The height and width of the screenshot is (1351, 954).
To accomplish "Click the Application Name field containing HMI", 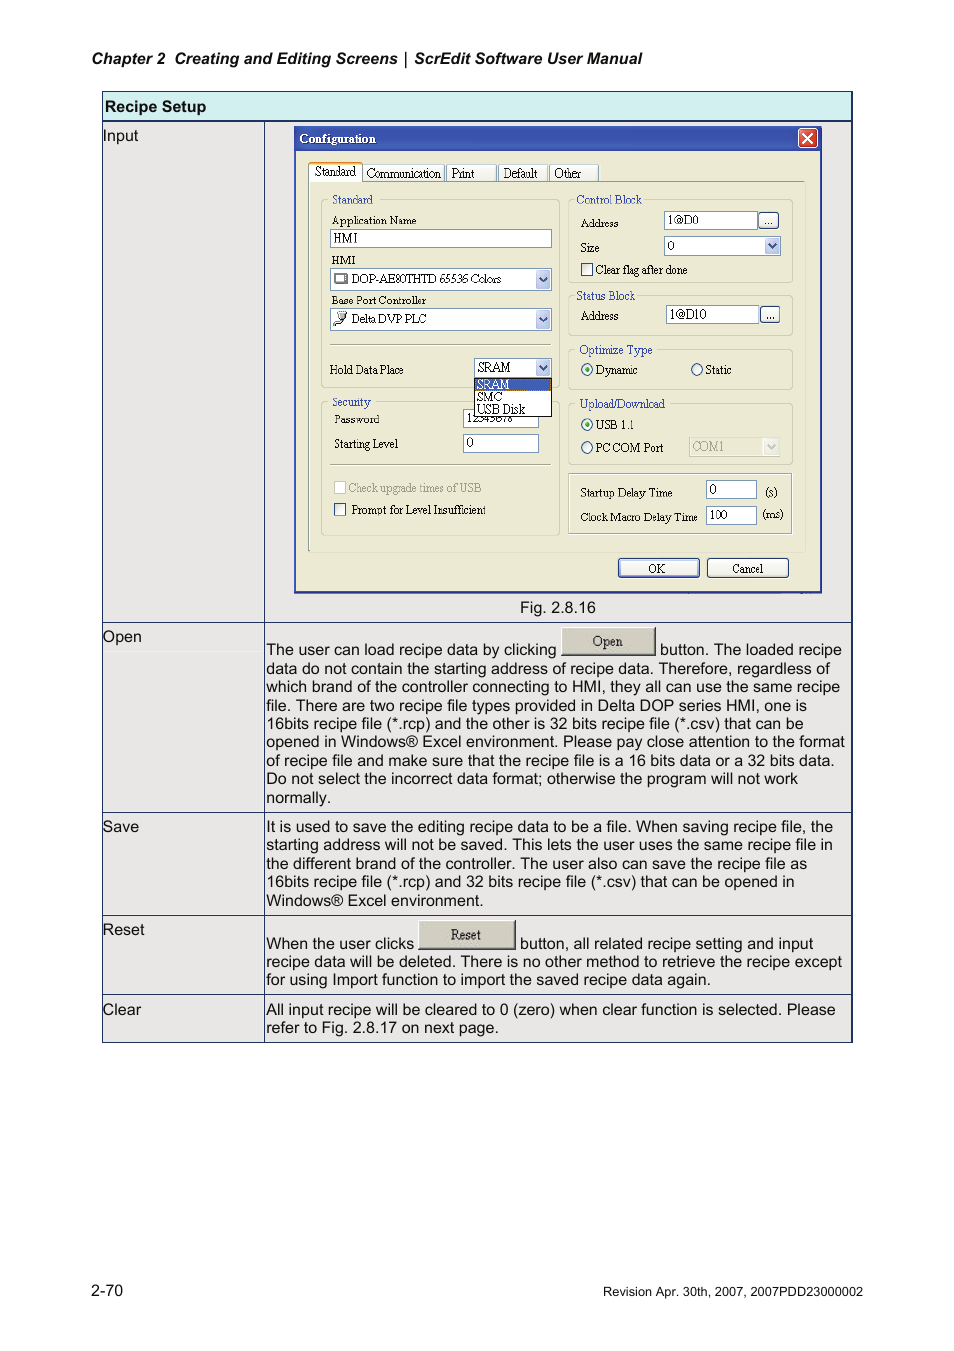I will coord(441,238).
